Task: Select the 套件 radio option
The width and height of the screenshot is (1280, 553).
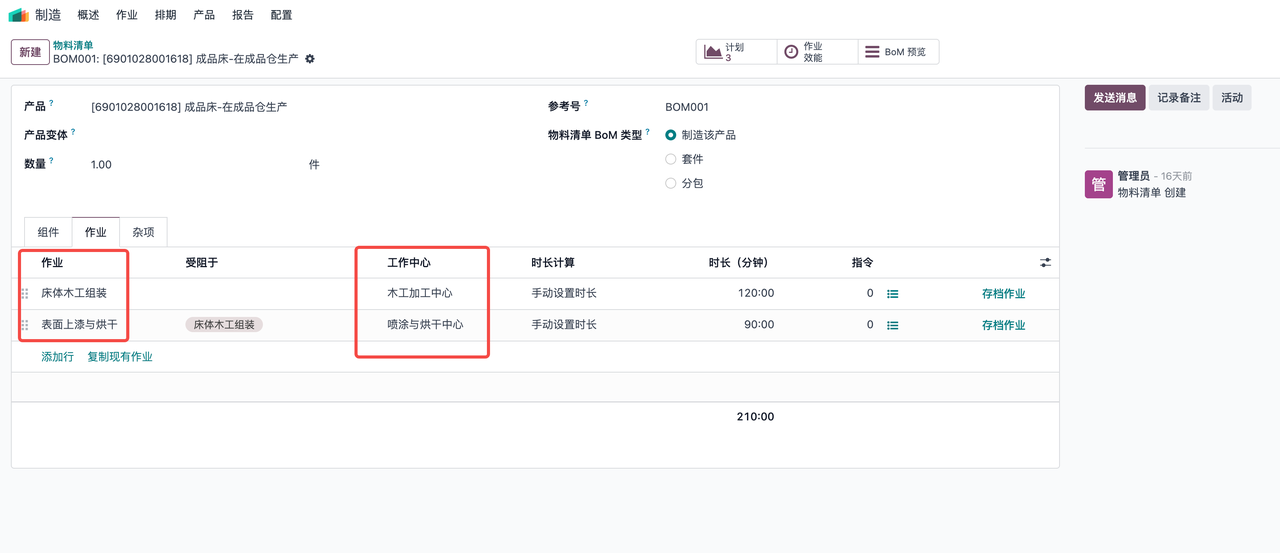Action: (x=671, y=159)
